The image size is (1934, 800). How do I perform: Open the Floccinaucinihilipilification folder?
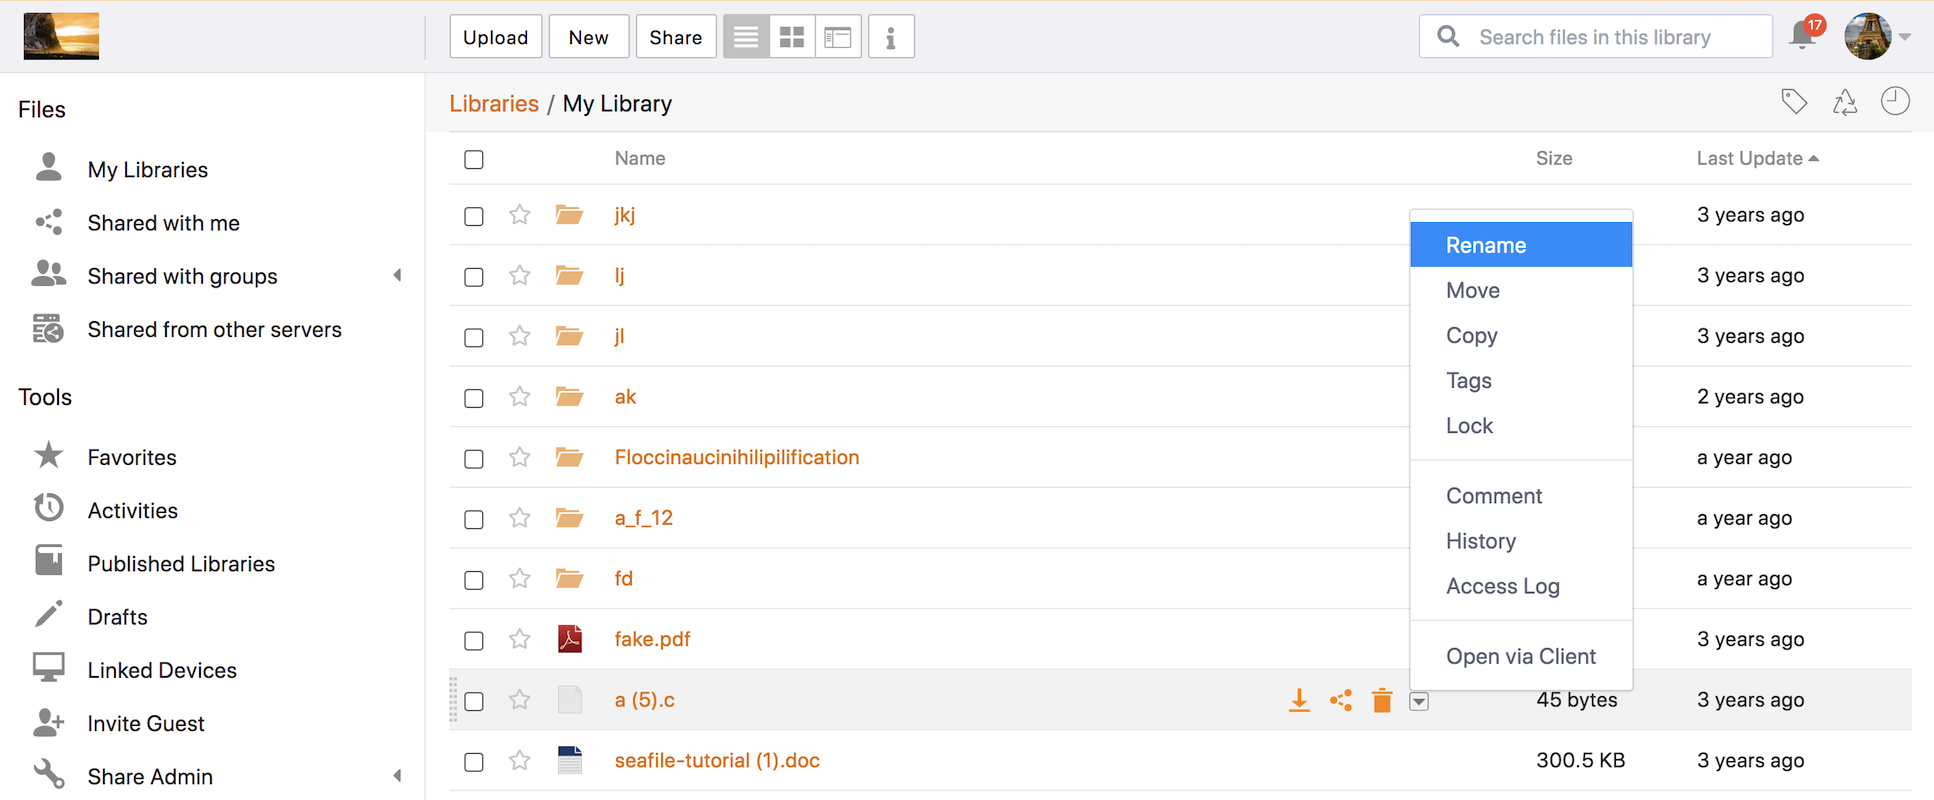(x=736, y=457)
